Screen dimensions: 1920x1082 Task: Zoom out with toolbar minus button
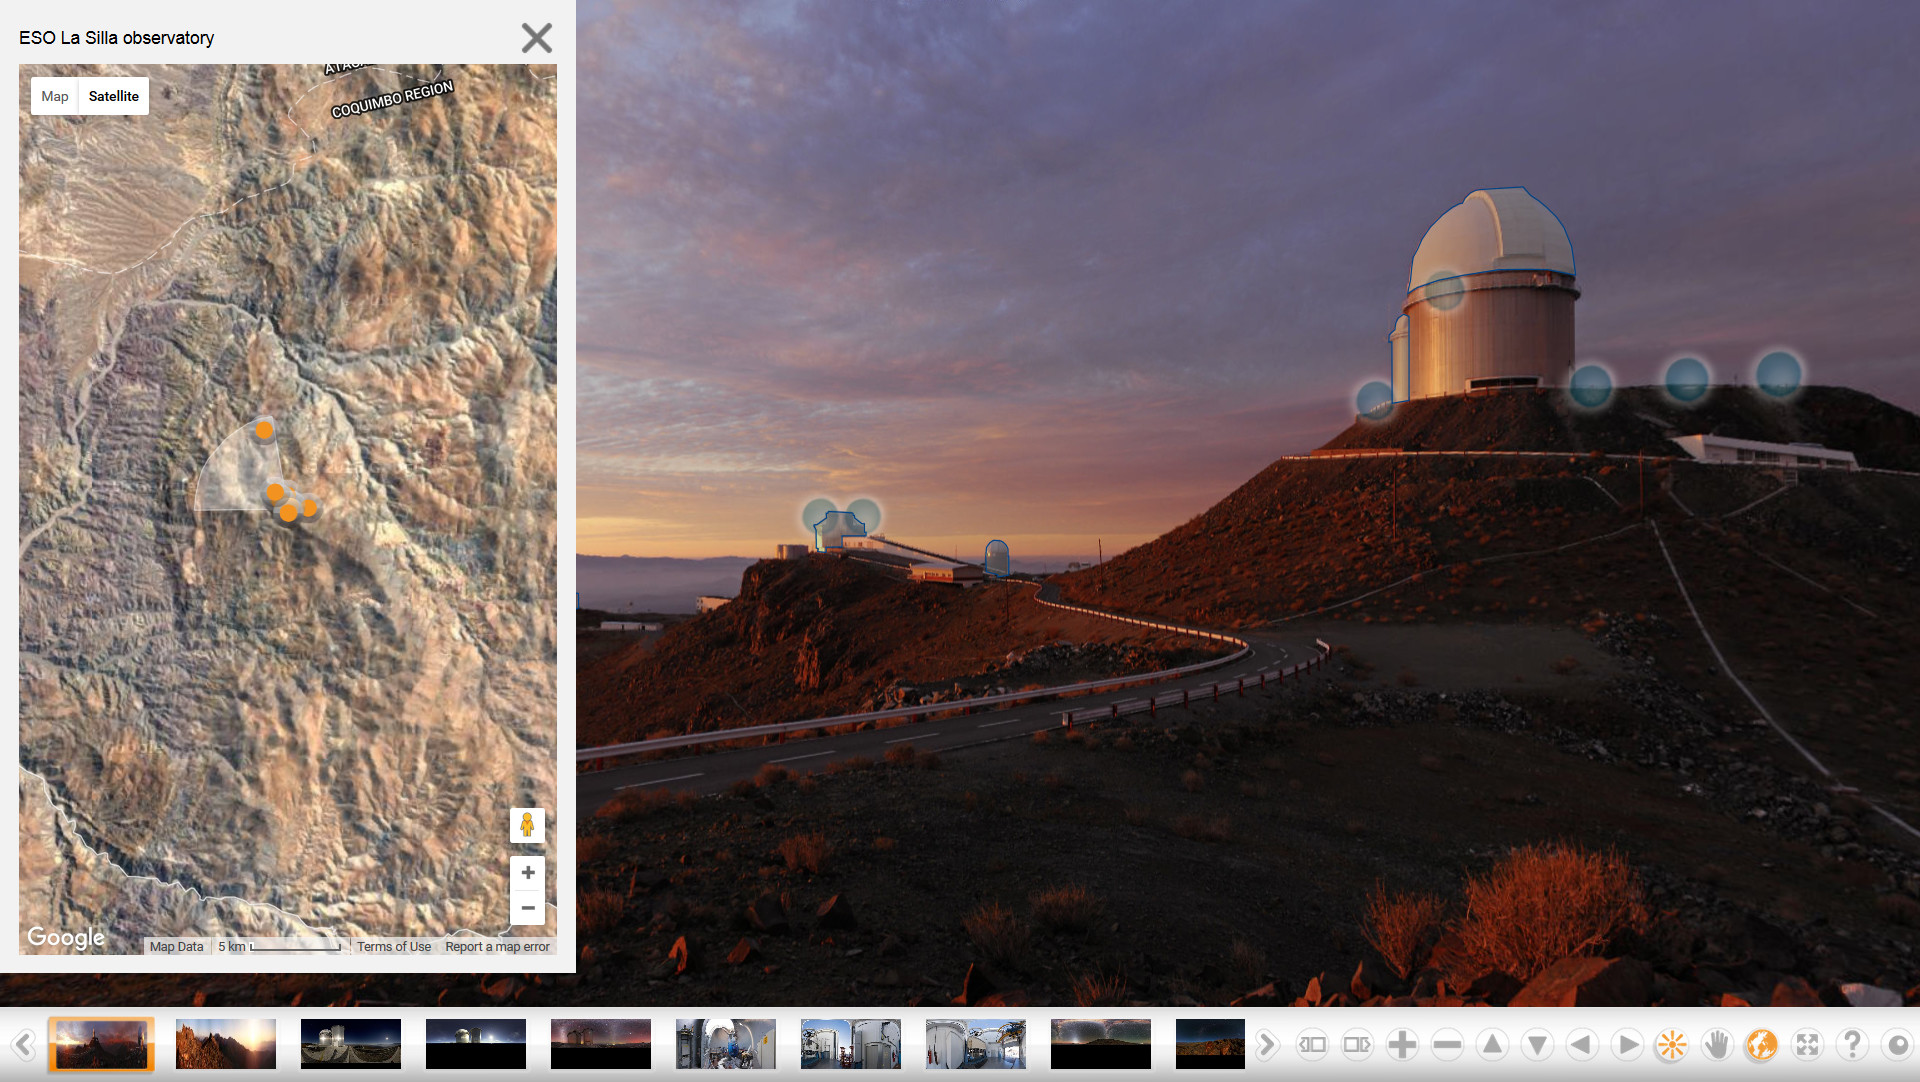(1447, 1045)
